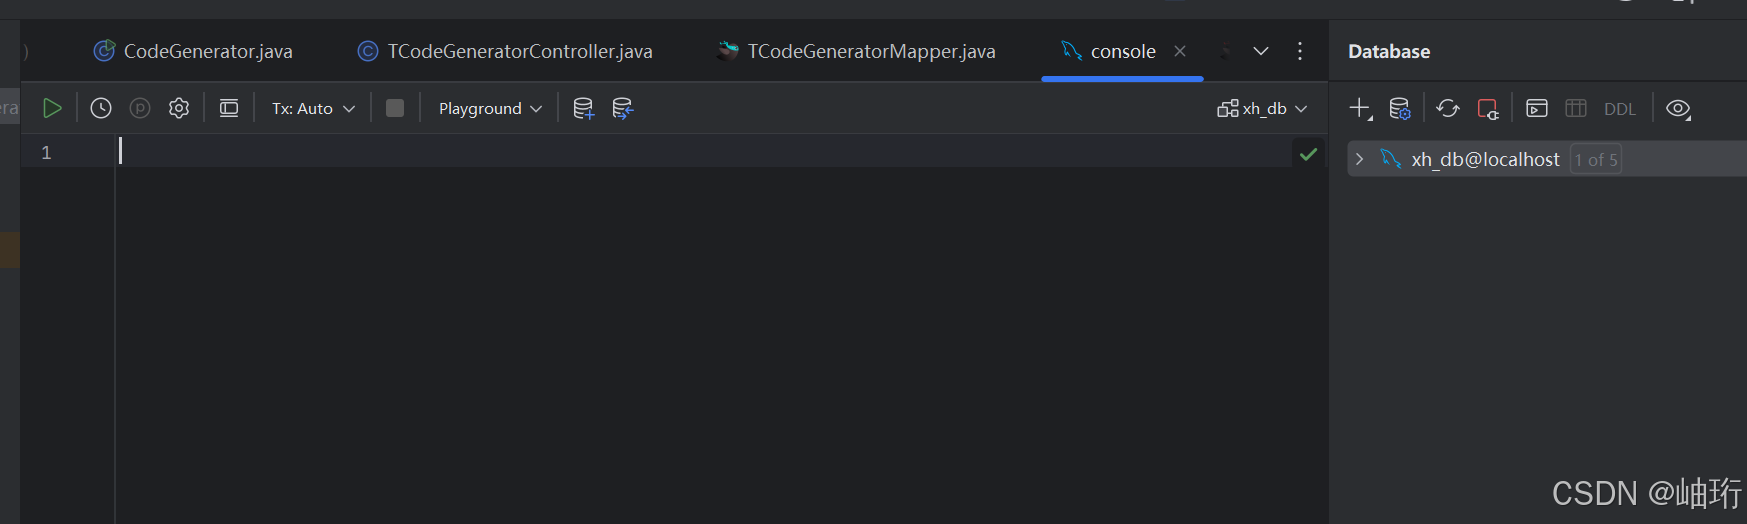Click the '1 of 5' schemas badge
The height and width of the screenshot is (524, 1747).
(1595, 160)
